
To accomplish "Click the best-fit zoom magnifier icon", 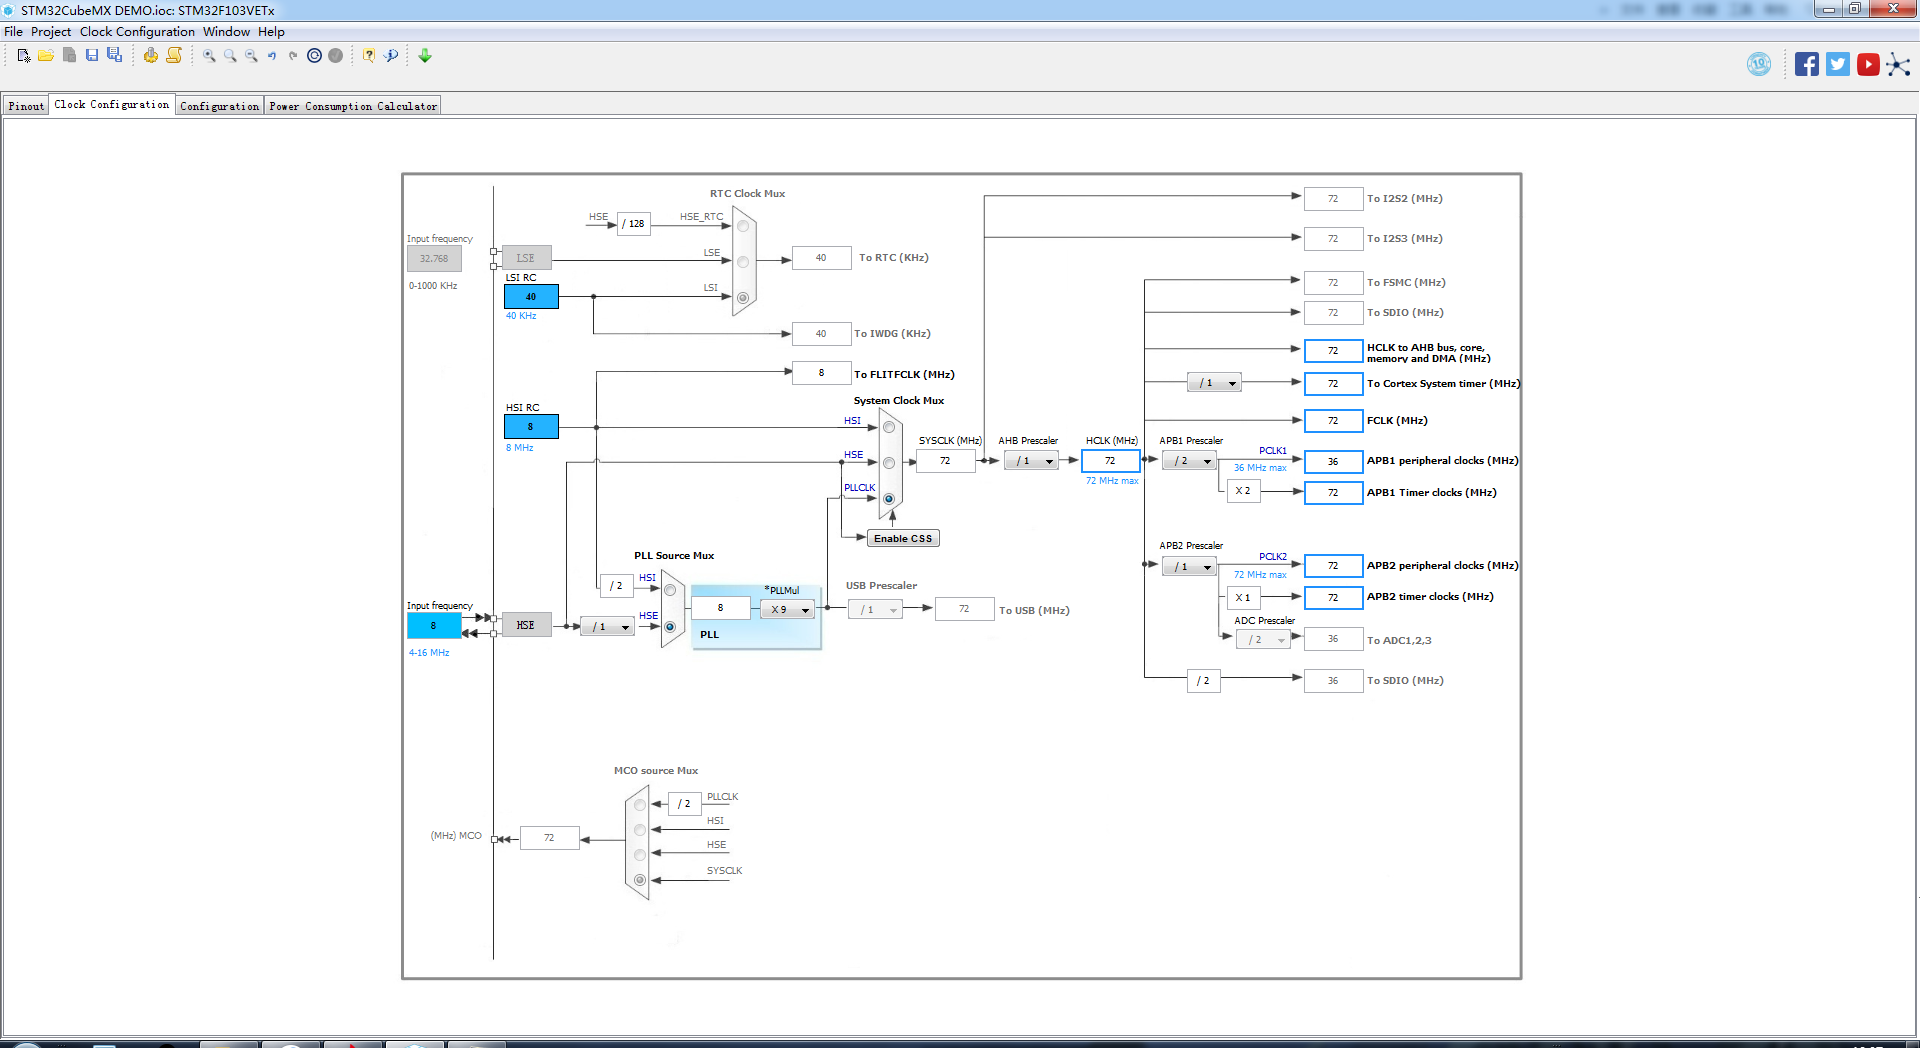I will tap(230, 56).
